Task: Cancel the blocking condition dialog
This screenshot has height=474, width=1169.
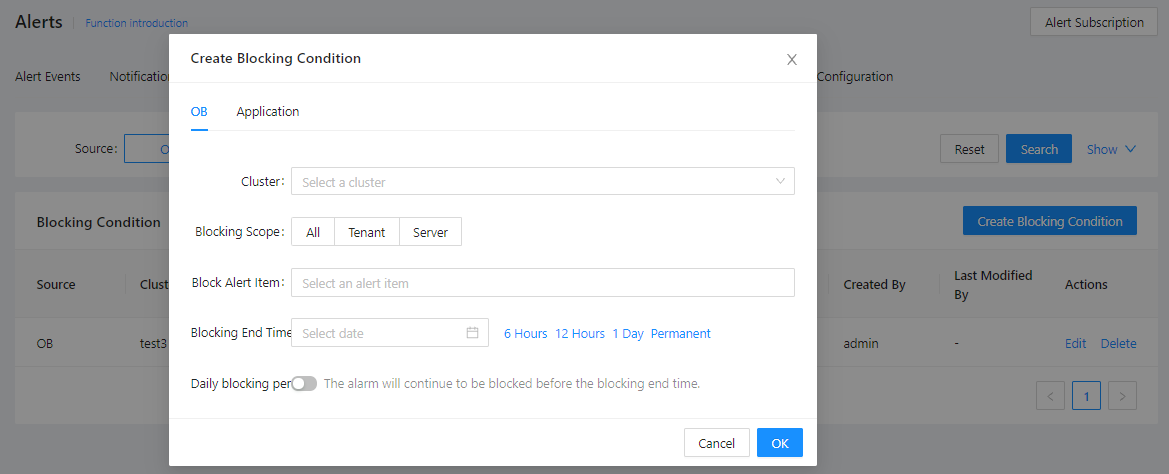Action: click(716, 443)
